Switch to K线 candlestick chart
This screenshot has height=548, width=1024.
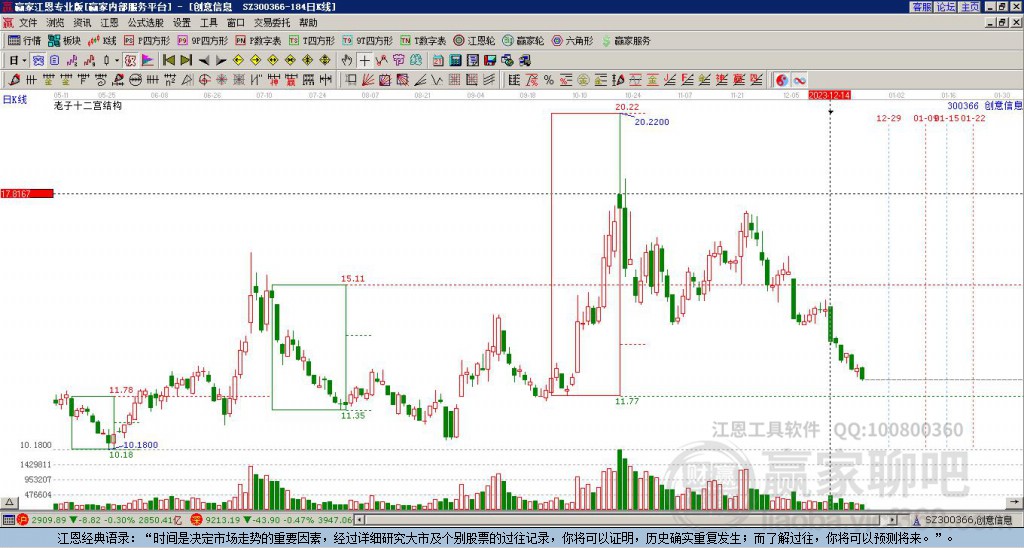(102, 40)
